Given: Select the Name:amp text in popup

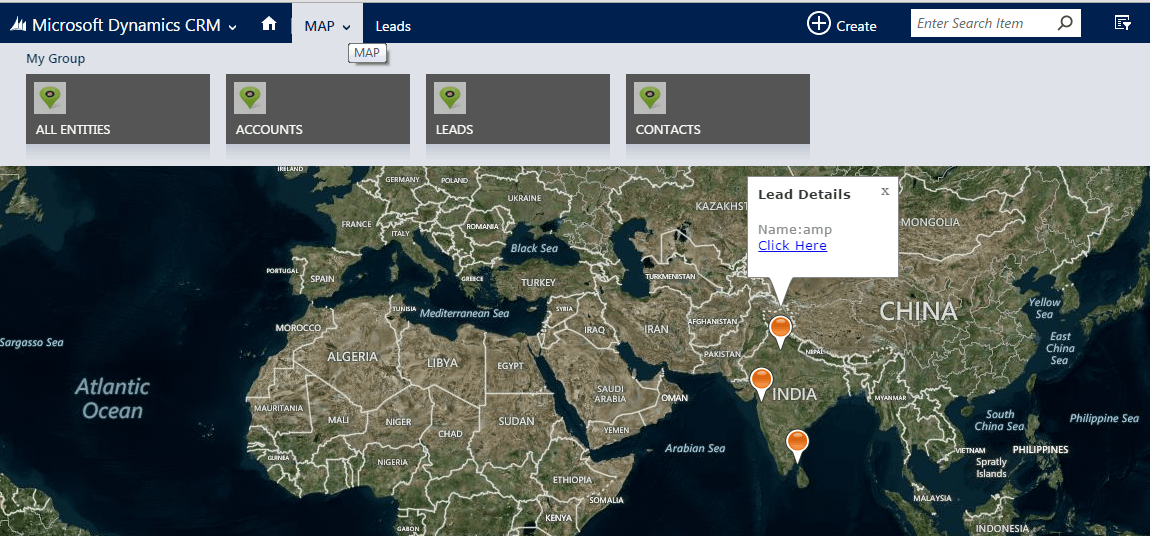Looking at the screenshot, I should pos(795,230).
